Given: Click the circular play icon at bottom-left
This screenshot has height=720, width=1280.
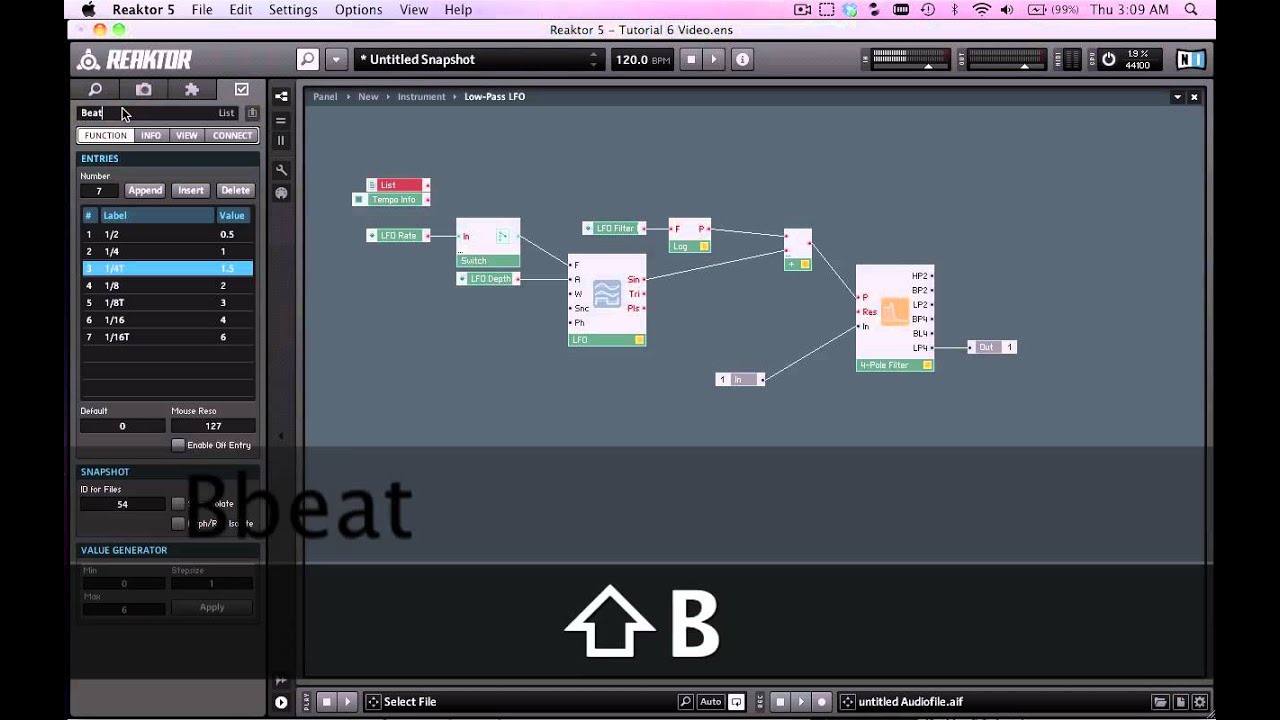Looking at the screenshot, I should pyautogui.click(x=281, y=702).
